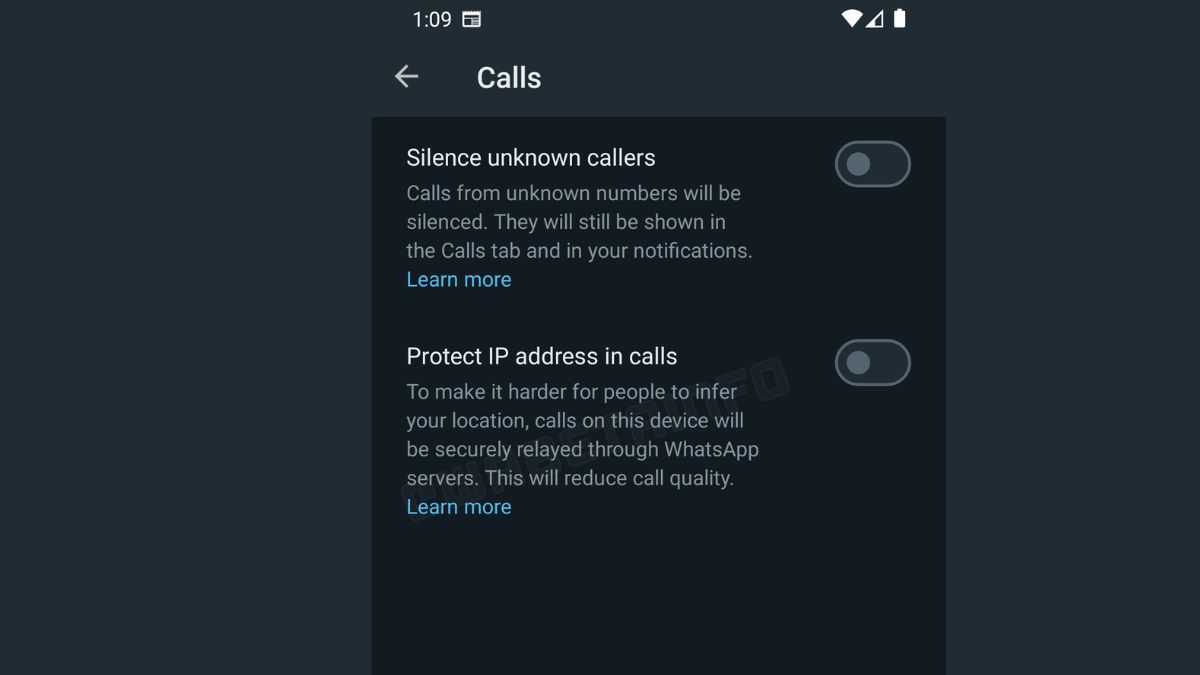The image size is (1200, 675).
Task: Click the empty space right of Calls title
Action: 740,77
